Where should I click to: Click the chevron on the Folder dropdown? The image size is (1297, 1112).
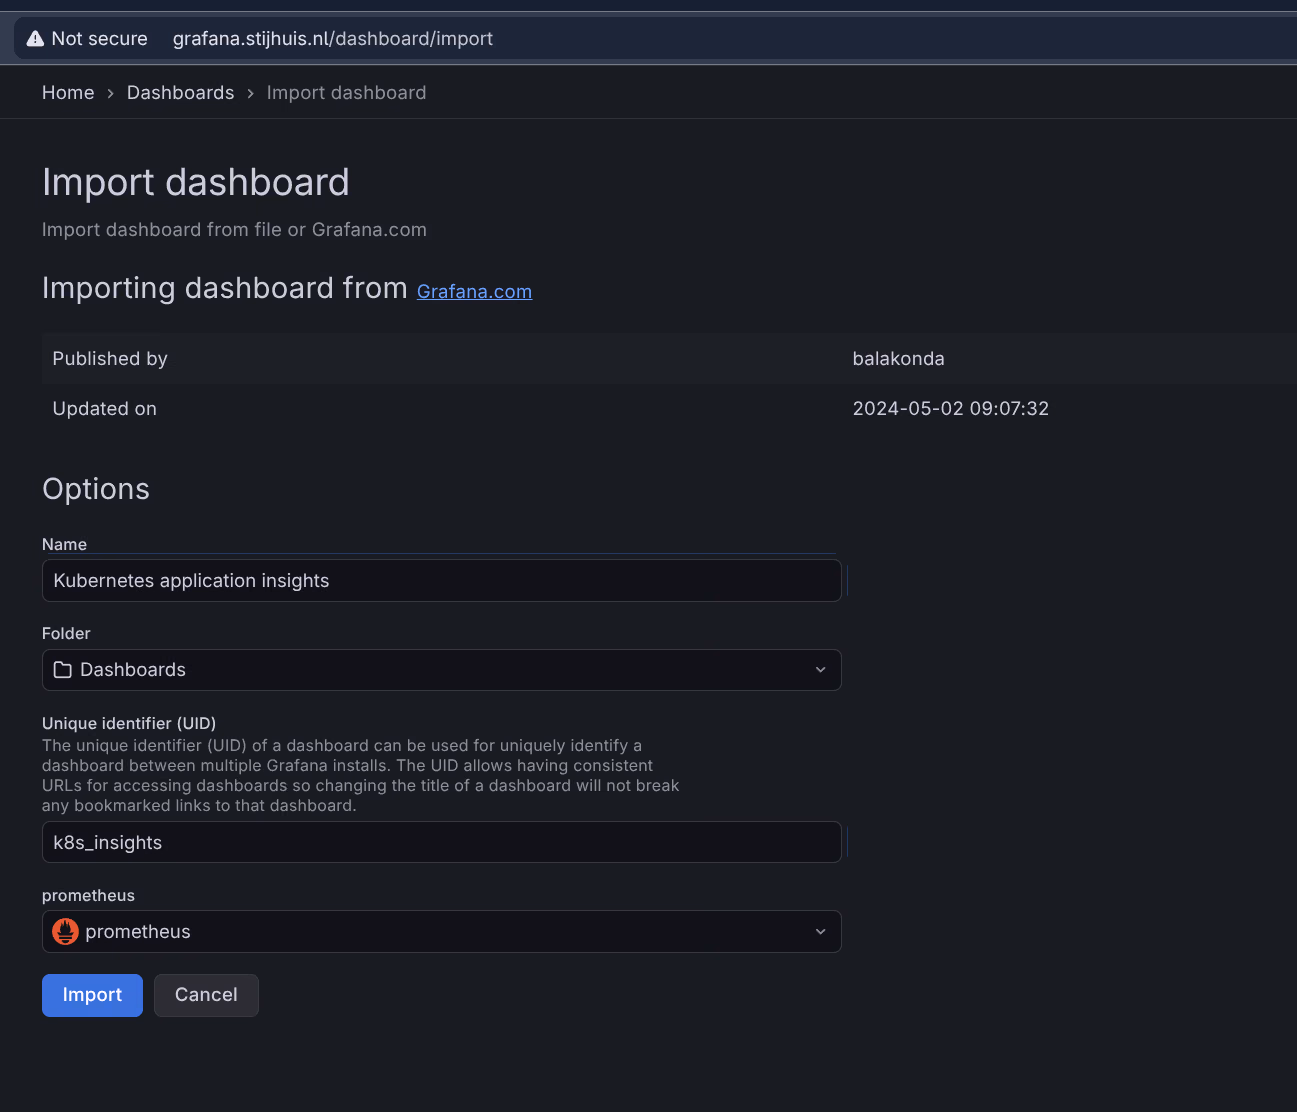[820, 669]
